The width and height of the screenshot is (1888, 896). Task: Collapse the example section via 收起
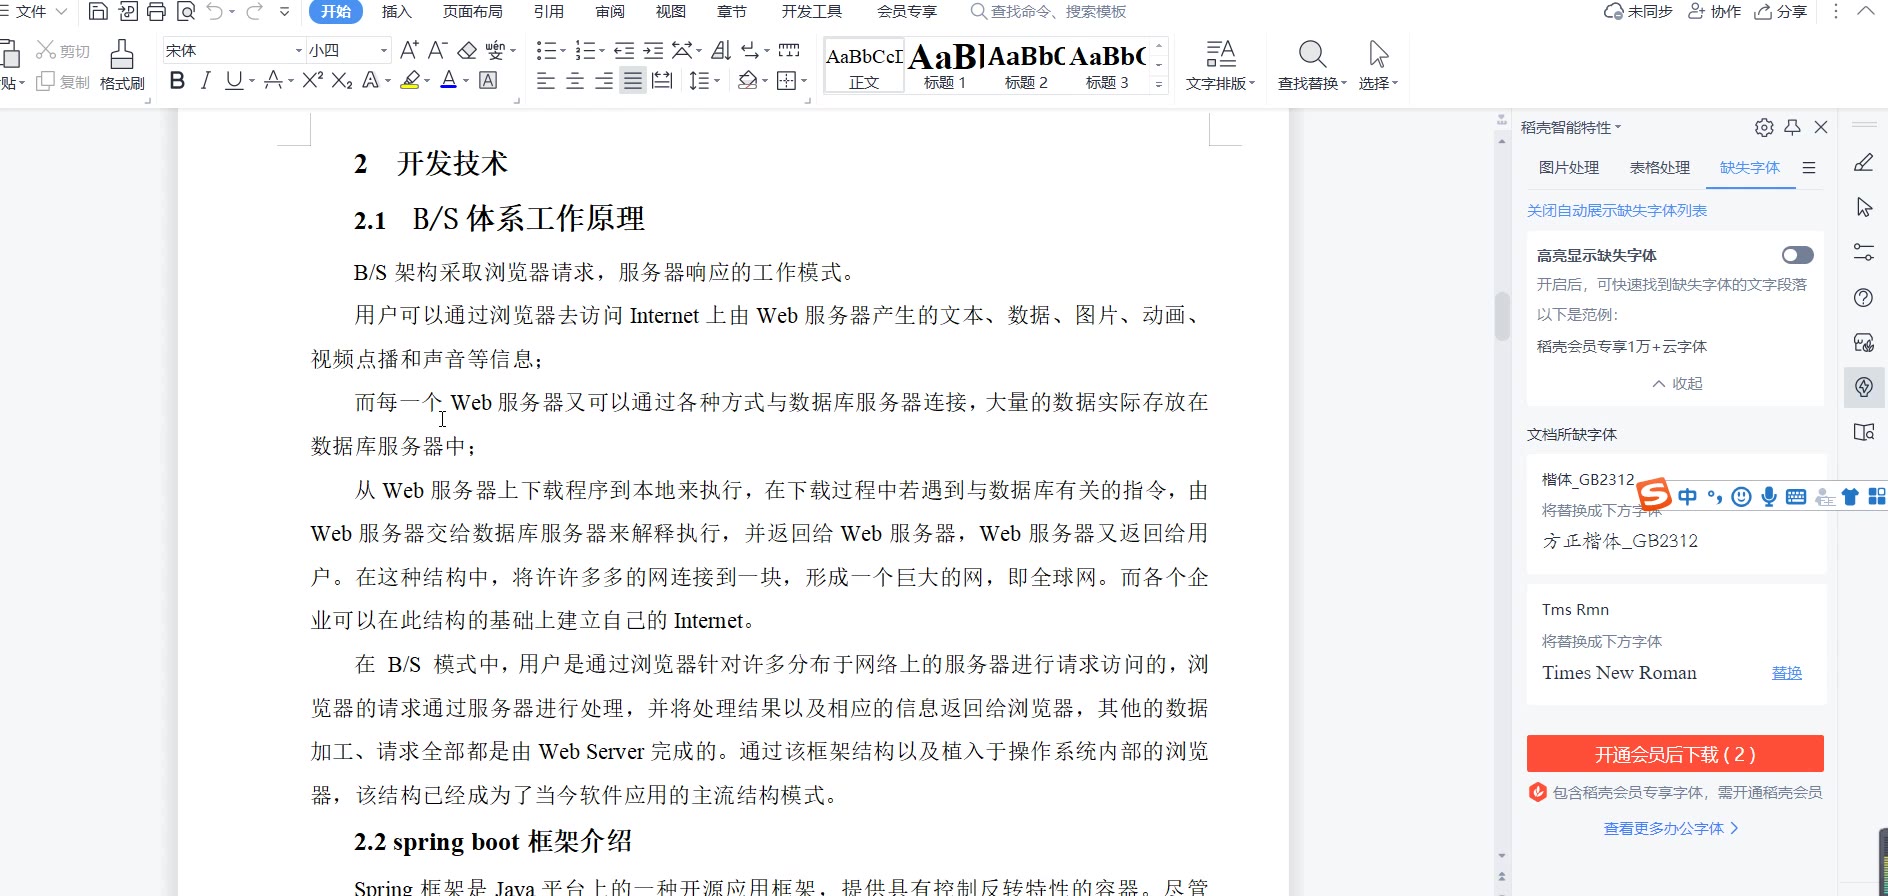(1677, 383)
